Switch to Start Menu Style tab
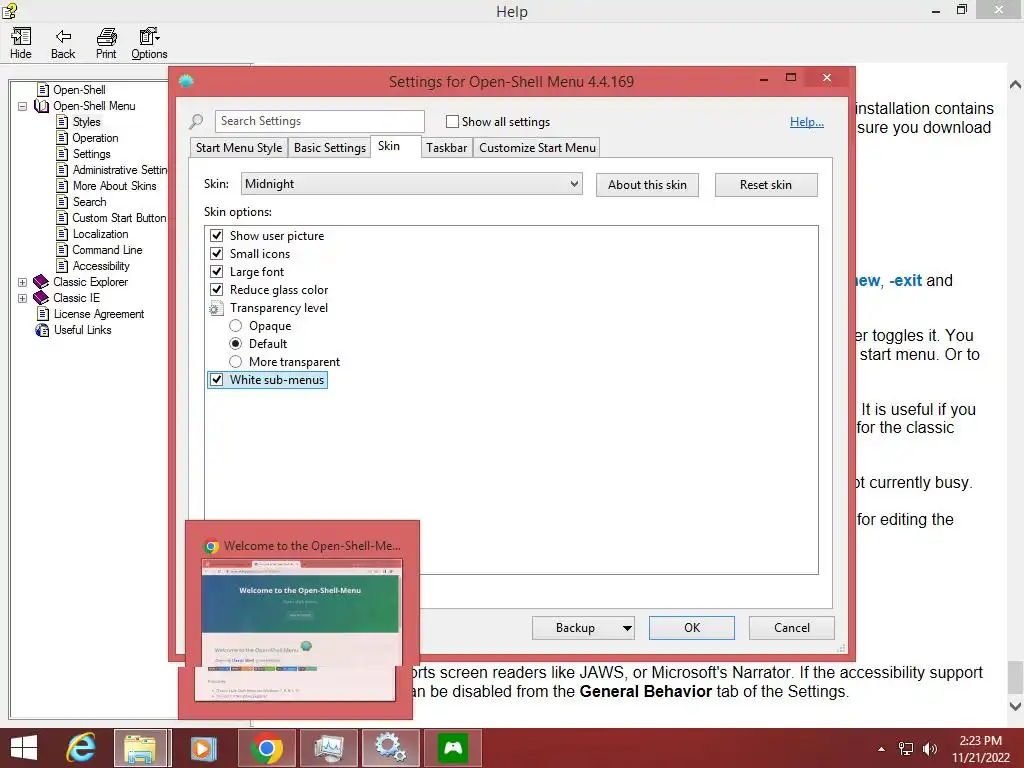 [x=239, y=148]
